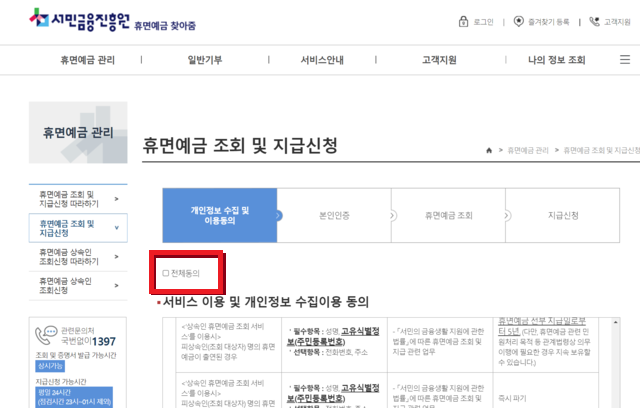Open the 고객지원 main navigation menu

click(x=439, y=60)
